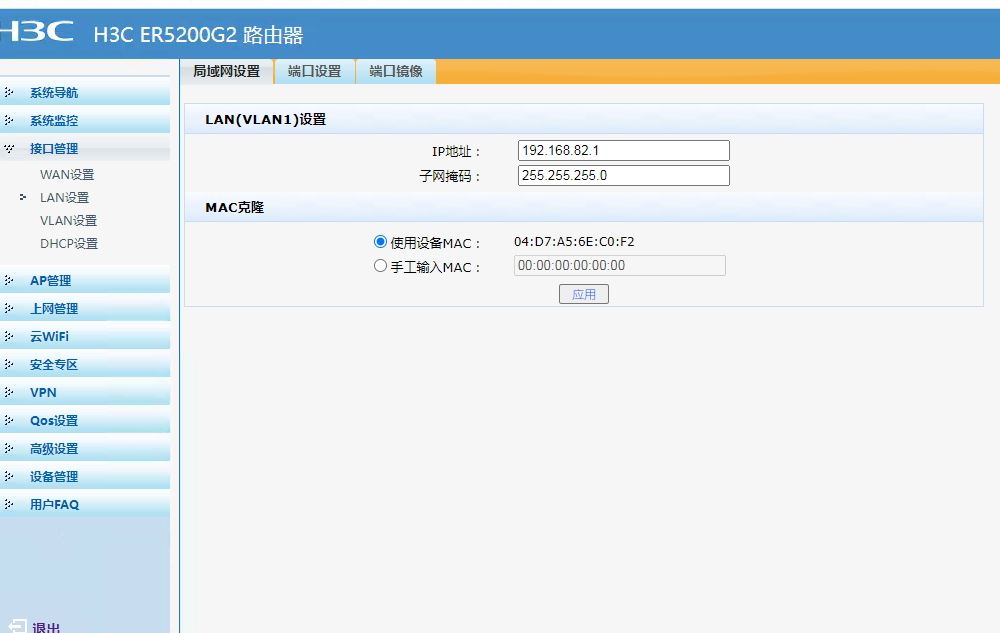The image size is (1000, 633).
Task: Switch to the 局域网设置 tab
Action: point(226,71)
